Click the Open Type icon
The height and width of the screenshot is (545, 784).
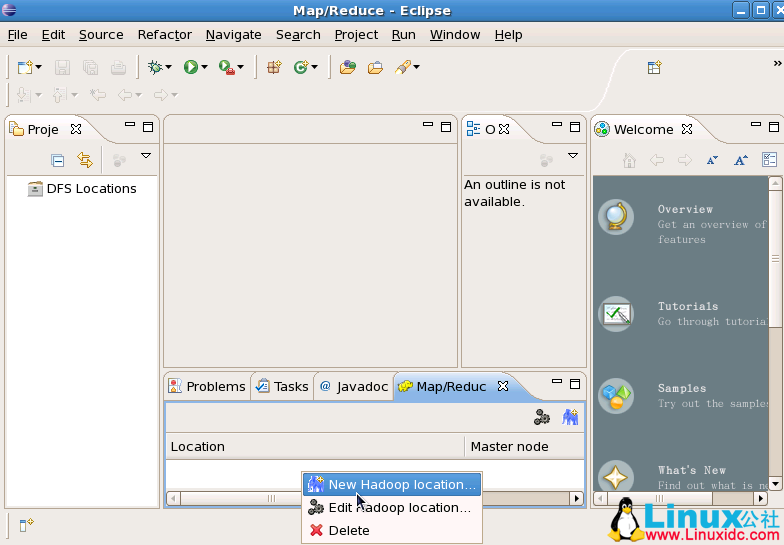[x=348, y=67]
